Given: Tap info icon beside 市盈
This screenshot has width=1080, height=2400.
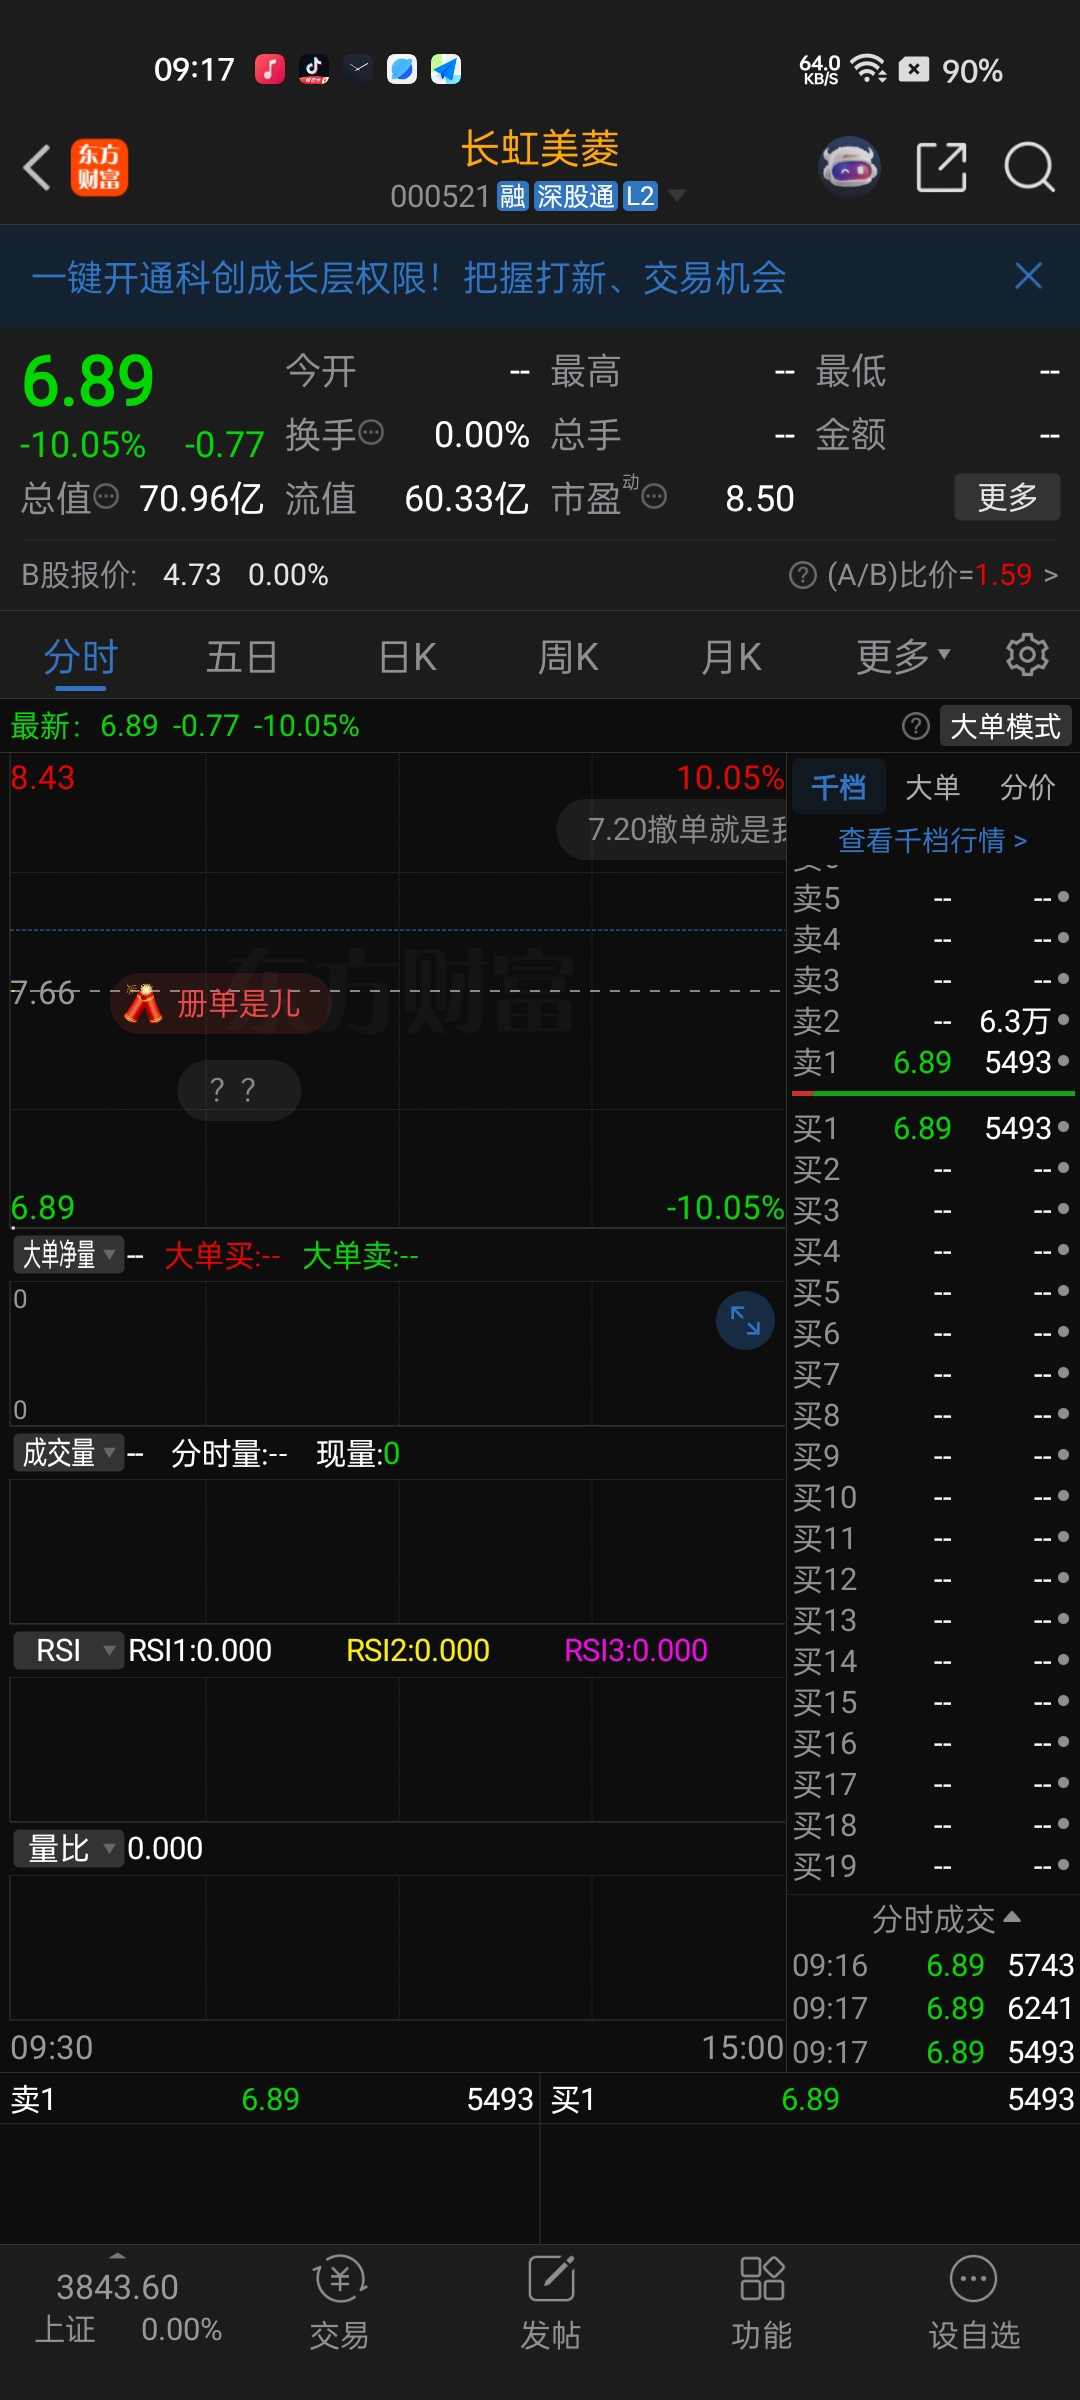Looking at the screenshot, I should [x=654, y=496].
